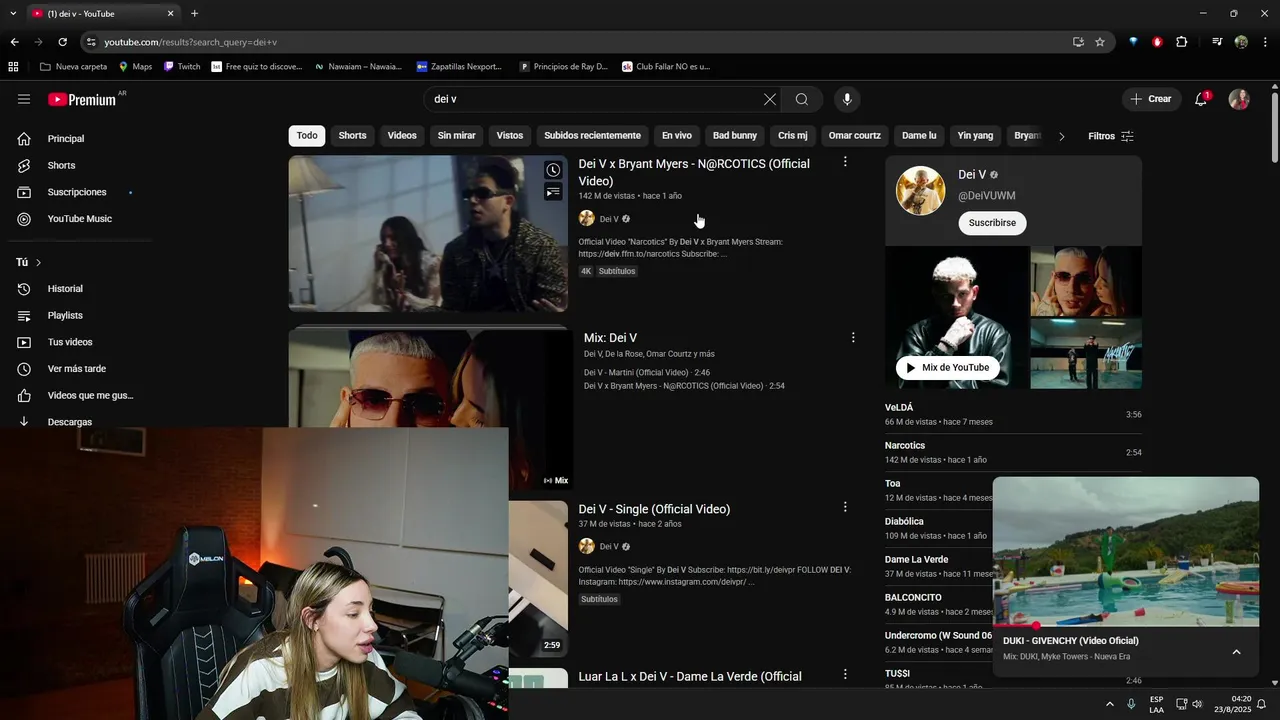Open the Twitch bookmark
Viewport: 1280px width, 720px height.
pyautogui.click(x=182, y=67)
